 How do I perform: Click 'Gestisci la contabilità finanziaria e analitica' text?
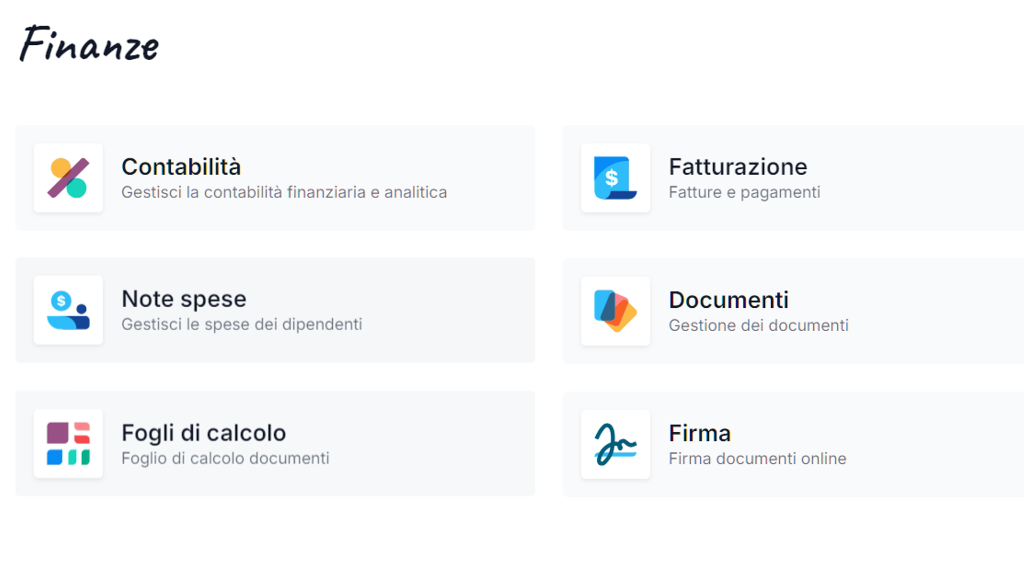click(x=284, y=193)
